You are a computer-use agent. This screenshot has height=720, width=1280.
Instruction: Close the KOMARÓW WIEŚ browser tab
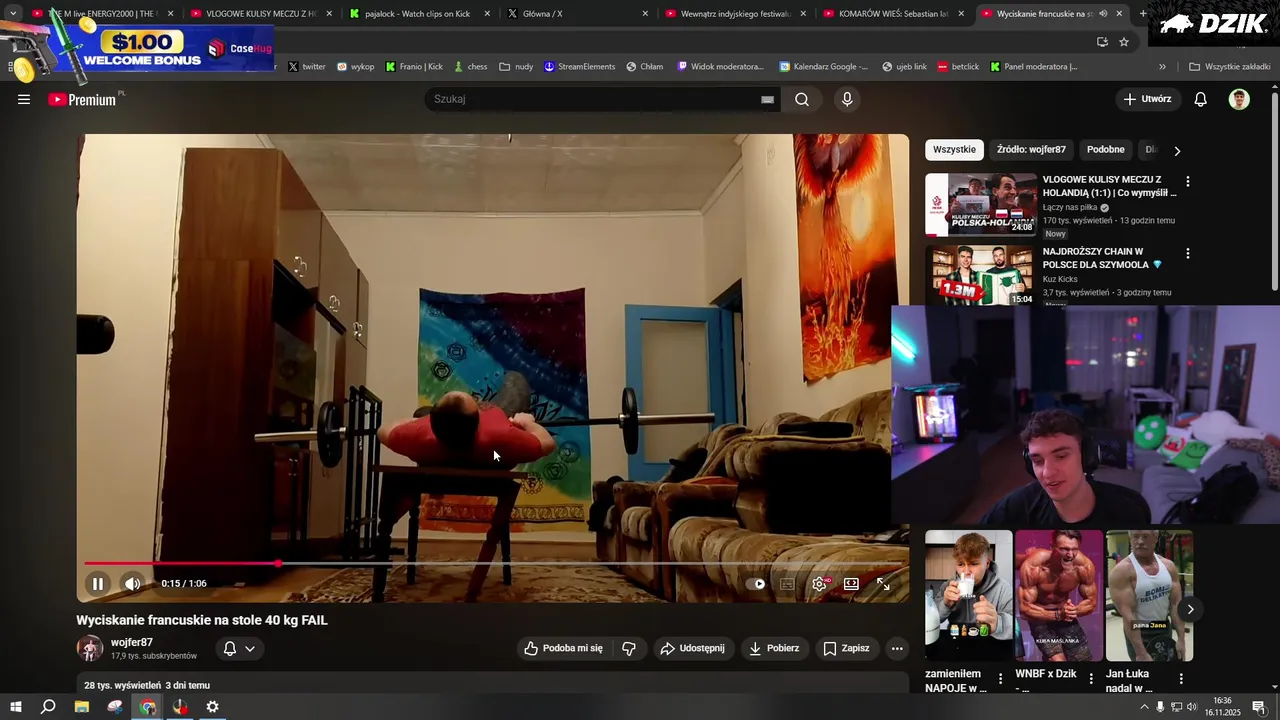tap(961, 14)
